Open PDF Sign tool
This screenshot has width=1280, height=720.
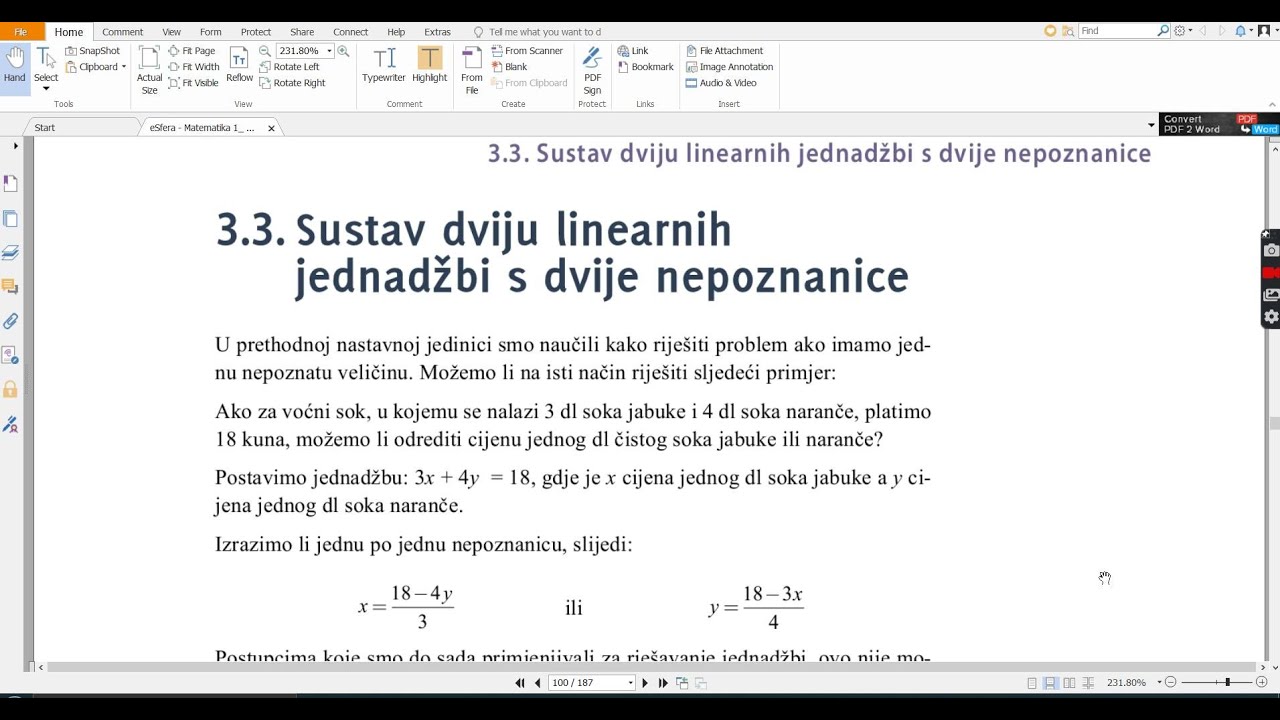pos(592,70)
